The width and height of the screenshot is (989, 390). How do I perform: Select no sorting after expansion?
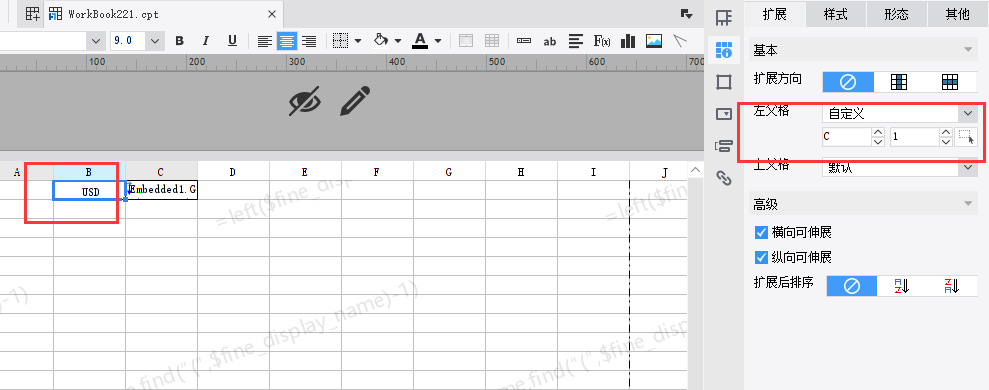pos(851,286)
